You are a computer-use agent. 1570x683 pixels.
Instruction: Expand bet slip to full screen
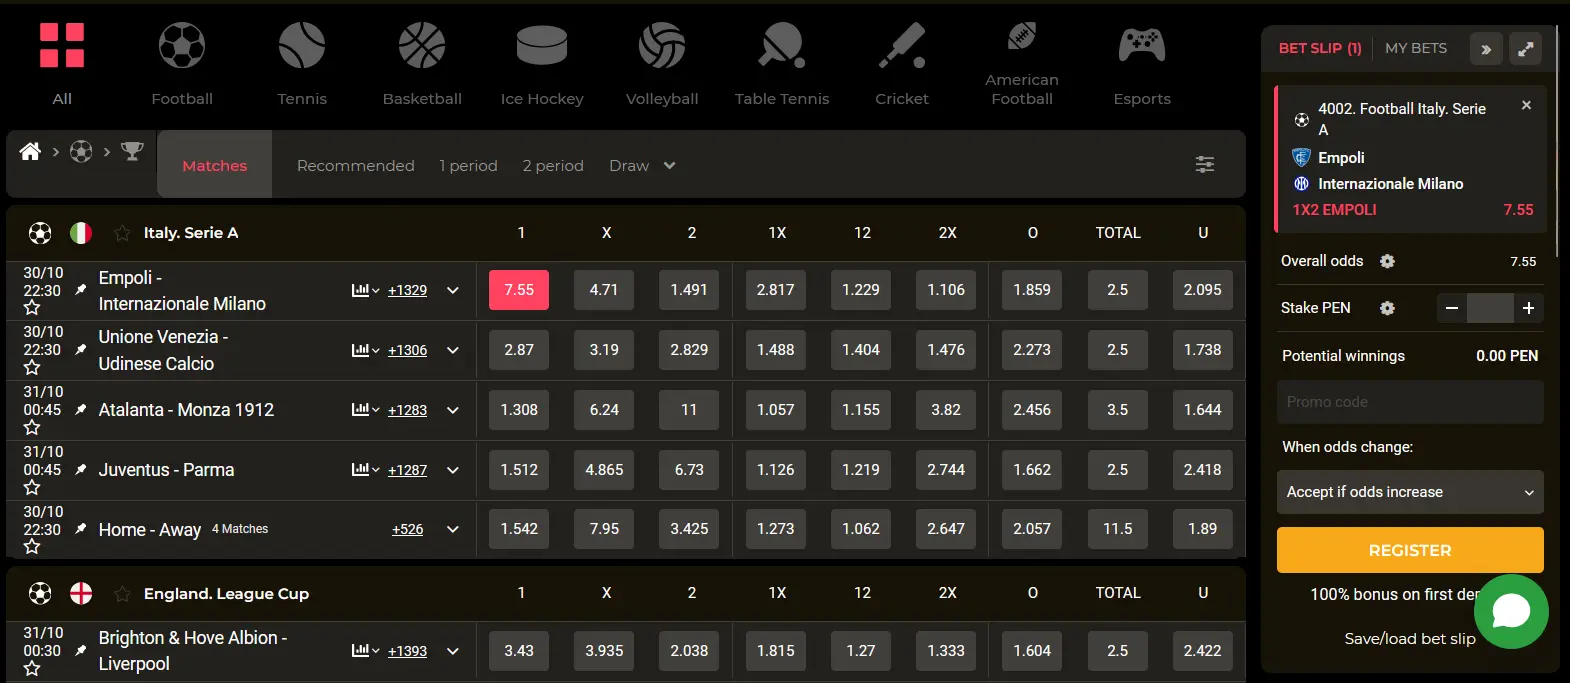pos(1526,49)
